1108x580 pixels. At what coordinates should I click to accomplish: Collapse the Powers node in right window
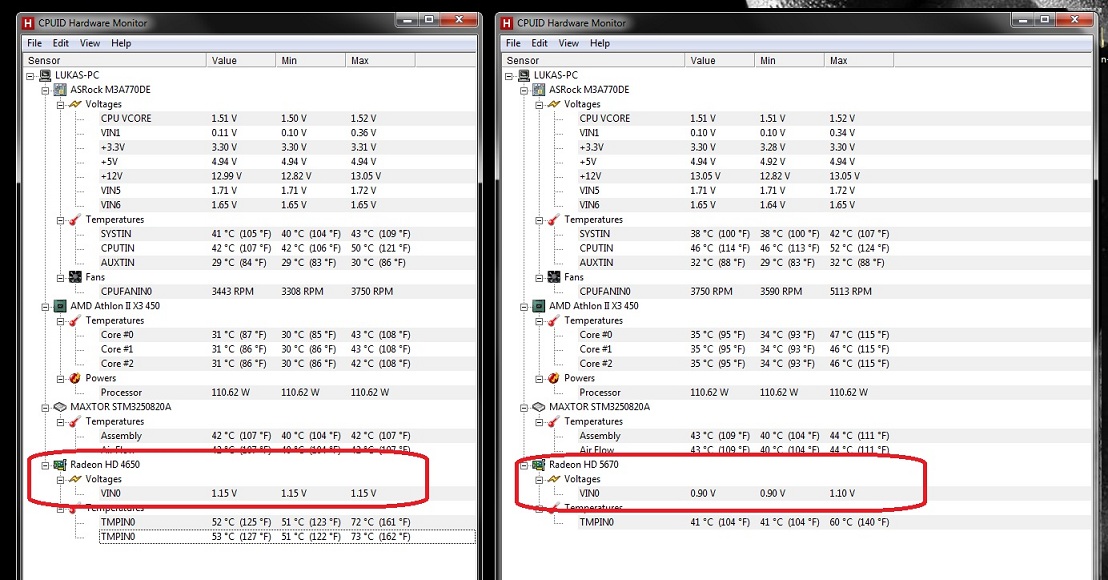tap(540, 379)
